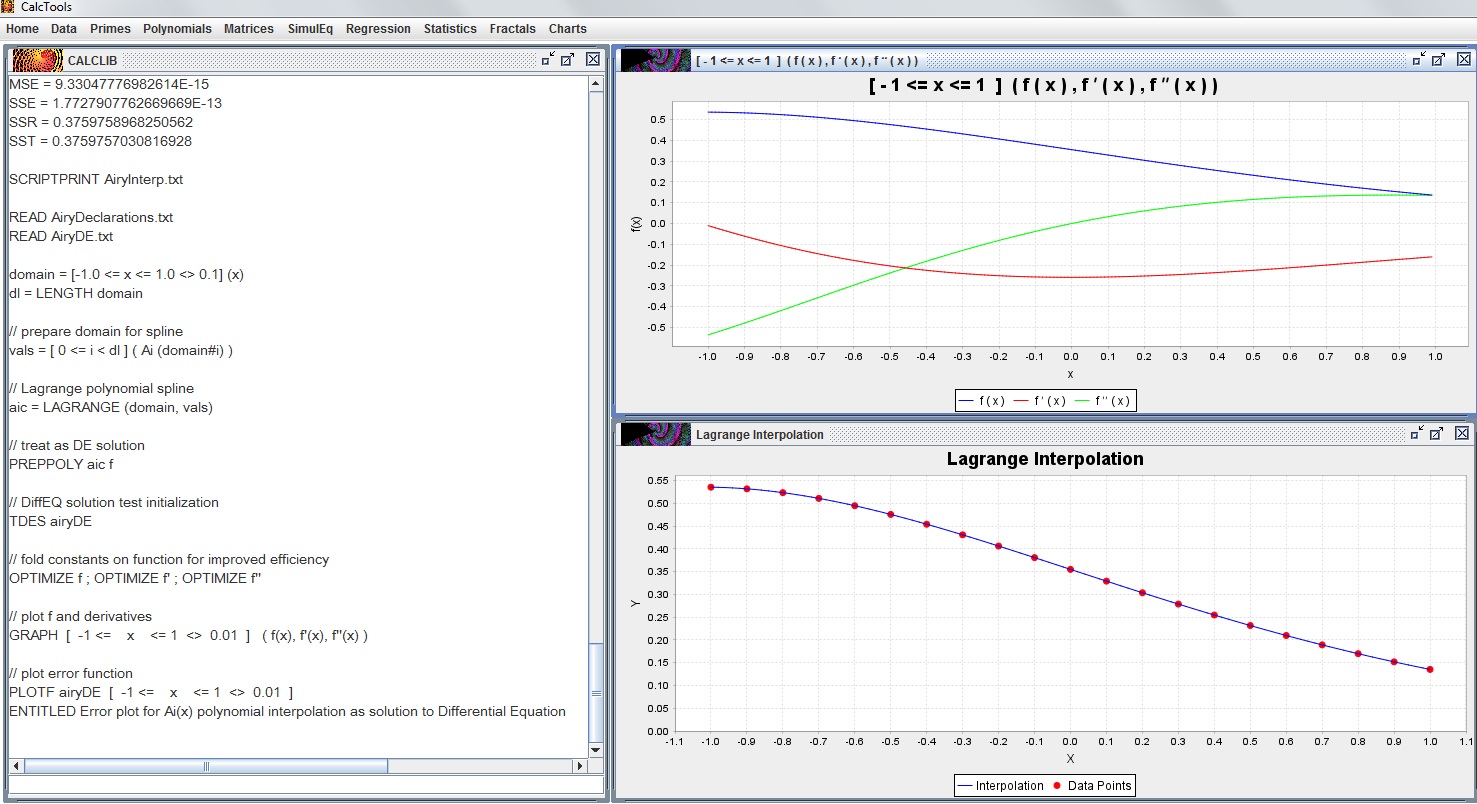Click the derivatives graph frame icon
This screenshot has height=804, width=1477.
click(656, 60)
